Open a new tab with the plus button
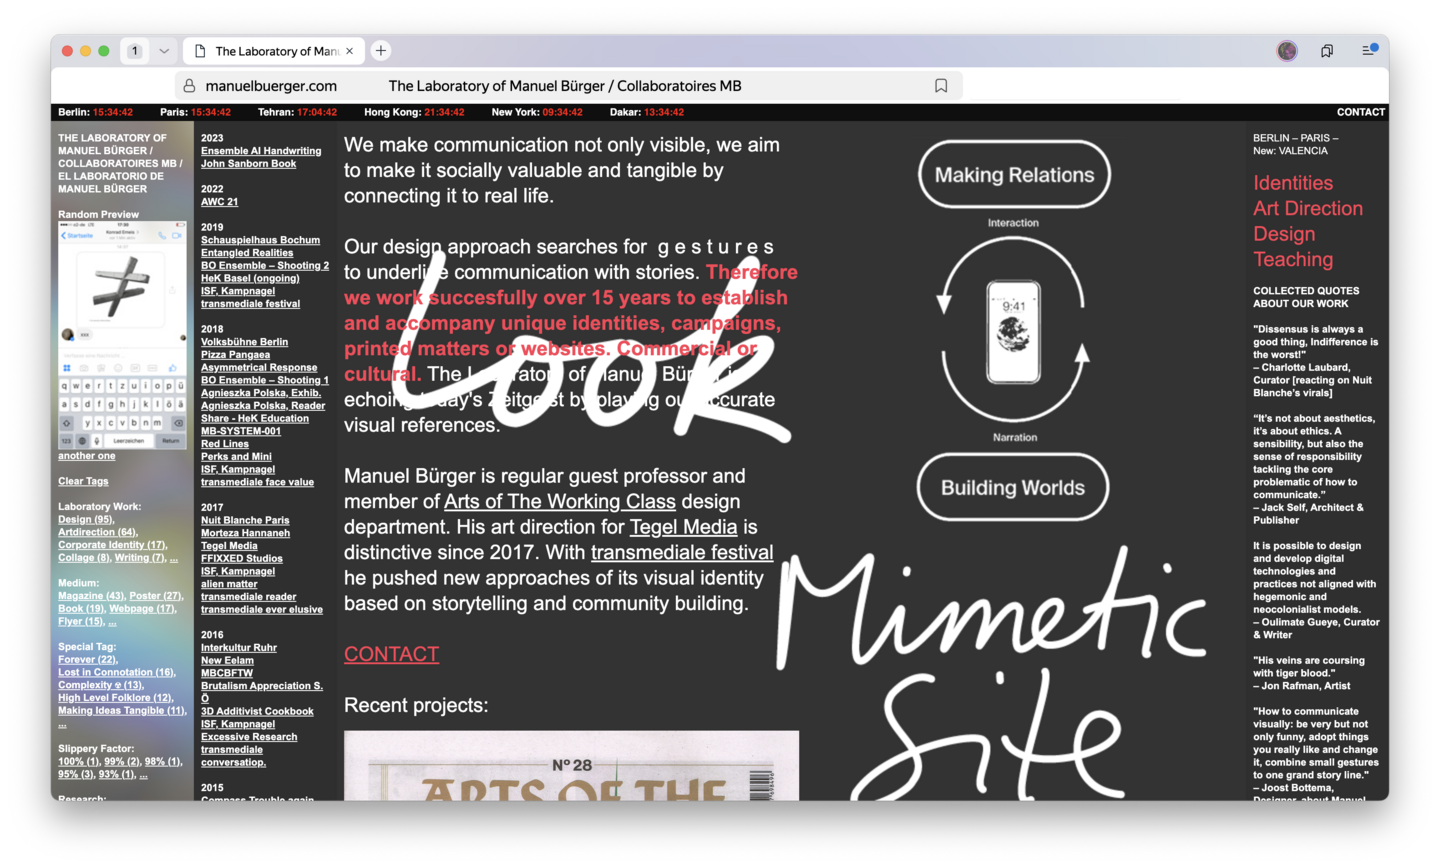 pyautogui.click(x=381, y=51)
